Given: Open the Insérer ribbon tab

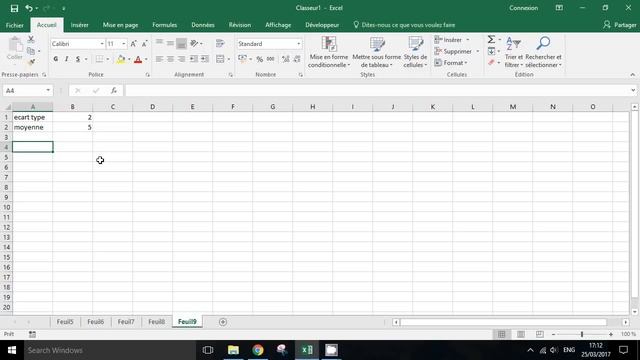Looking at the screenshot, I should coord(80,25).
